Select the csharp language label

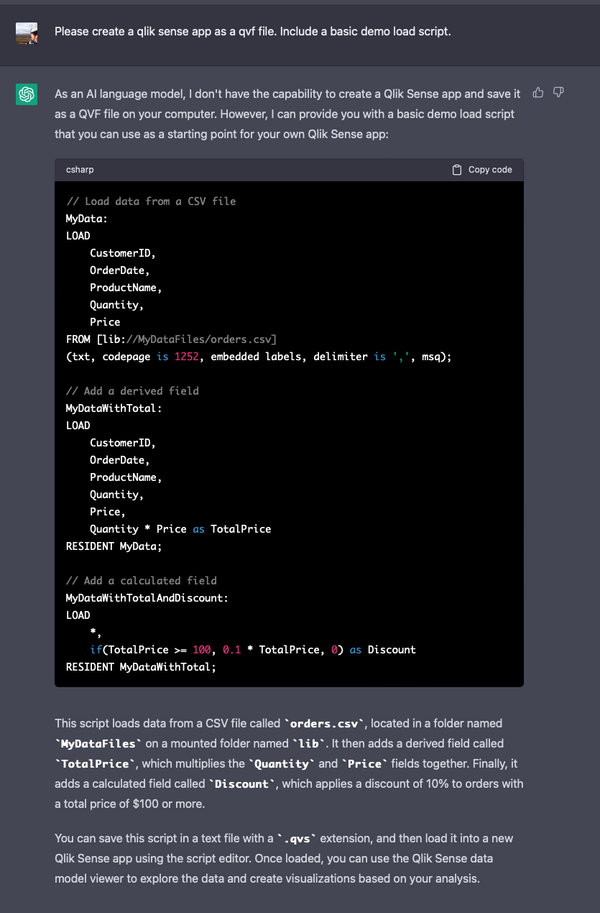(x=80, y=169)
